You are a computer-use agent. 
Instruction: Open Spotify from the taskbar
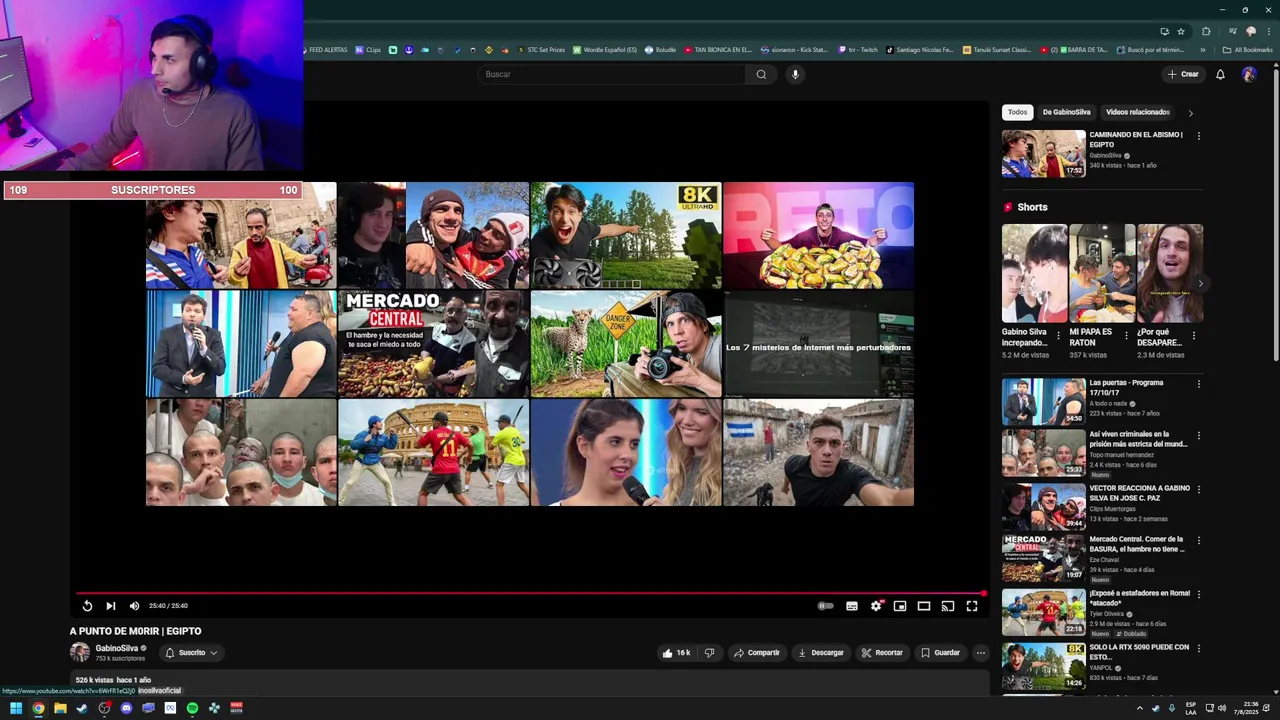[192, 708]
